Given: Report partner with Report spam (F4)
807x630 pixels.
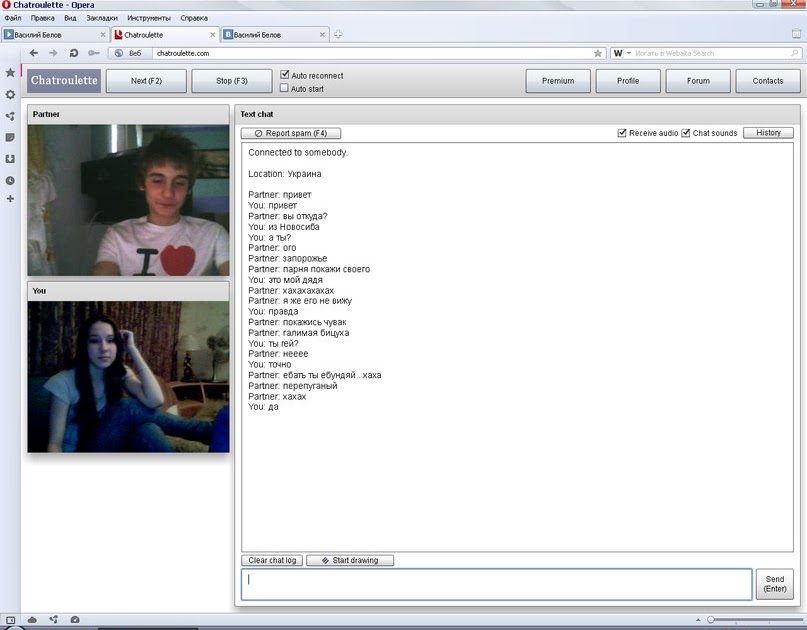Looking at the screenshot, I should pyautogui.click(x=291, y=133).
